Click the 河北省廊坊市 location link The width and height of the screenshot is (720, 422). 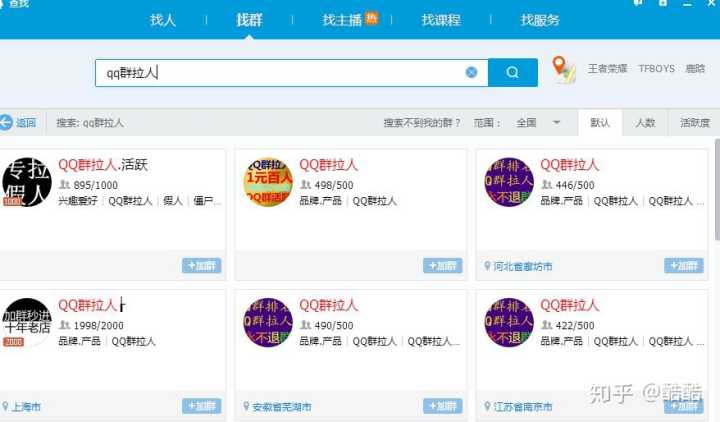coord(523,266)
